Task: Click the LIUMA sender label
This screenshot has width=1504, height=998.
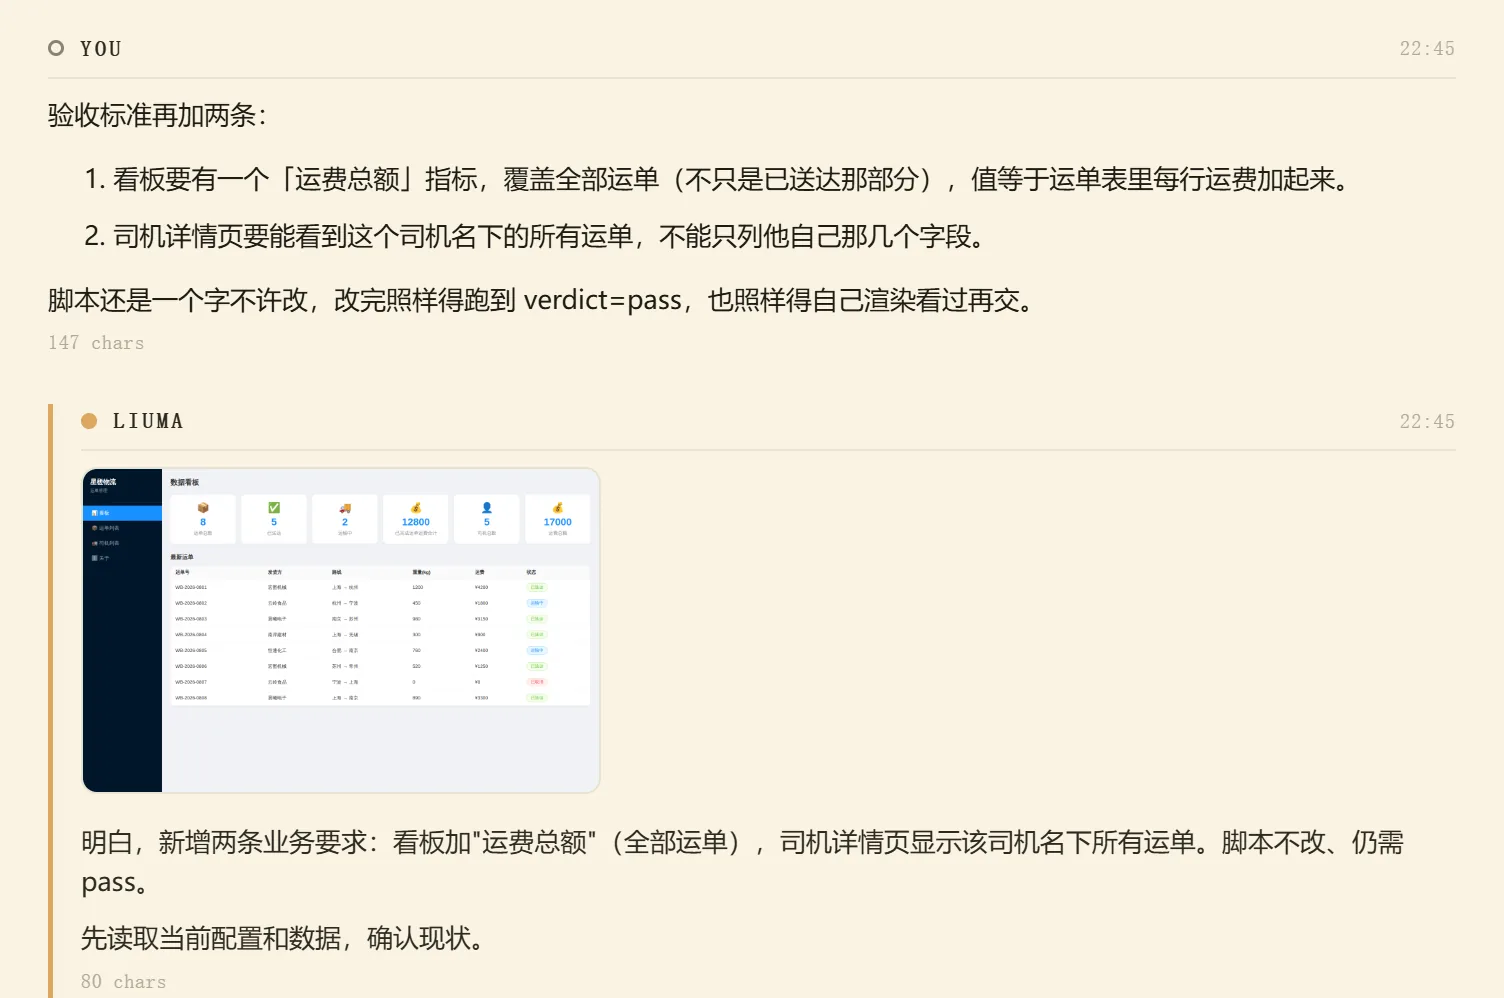Action: point(148,422)
